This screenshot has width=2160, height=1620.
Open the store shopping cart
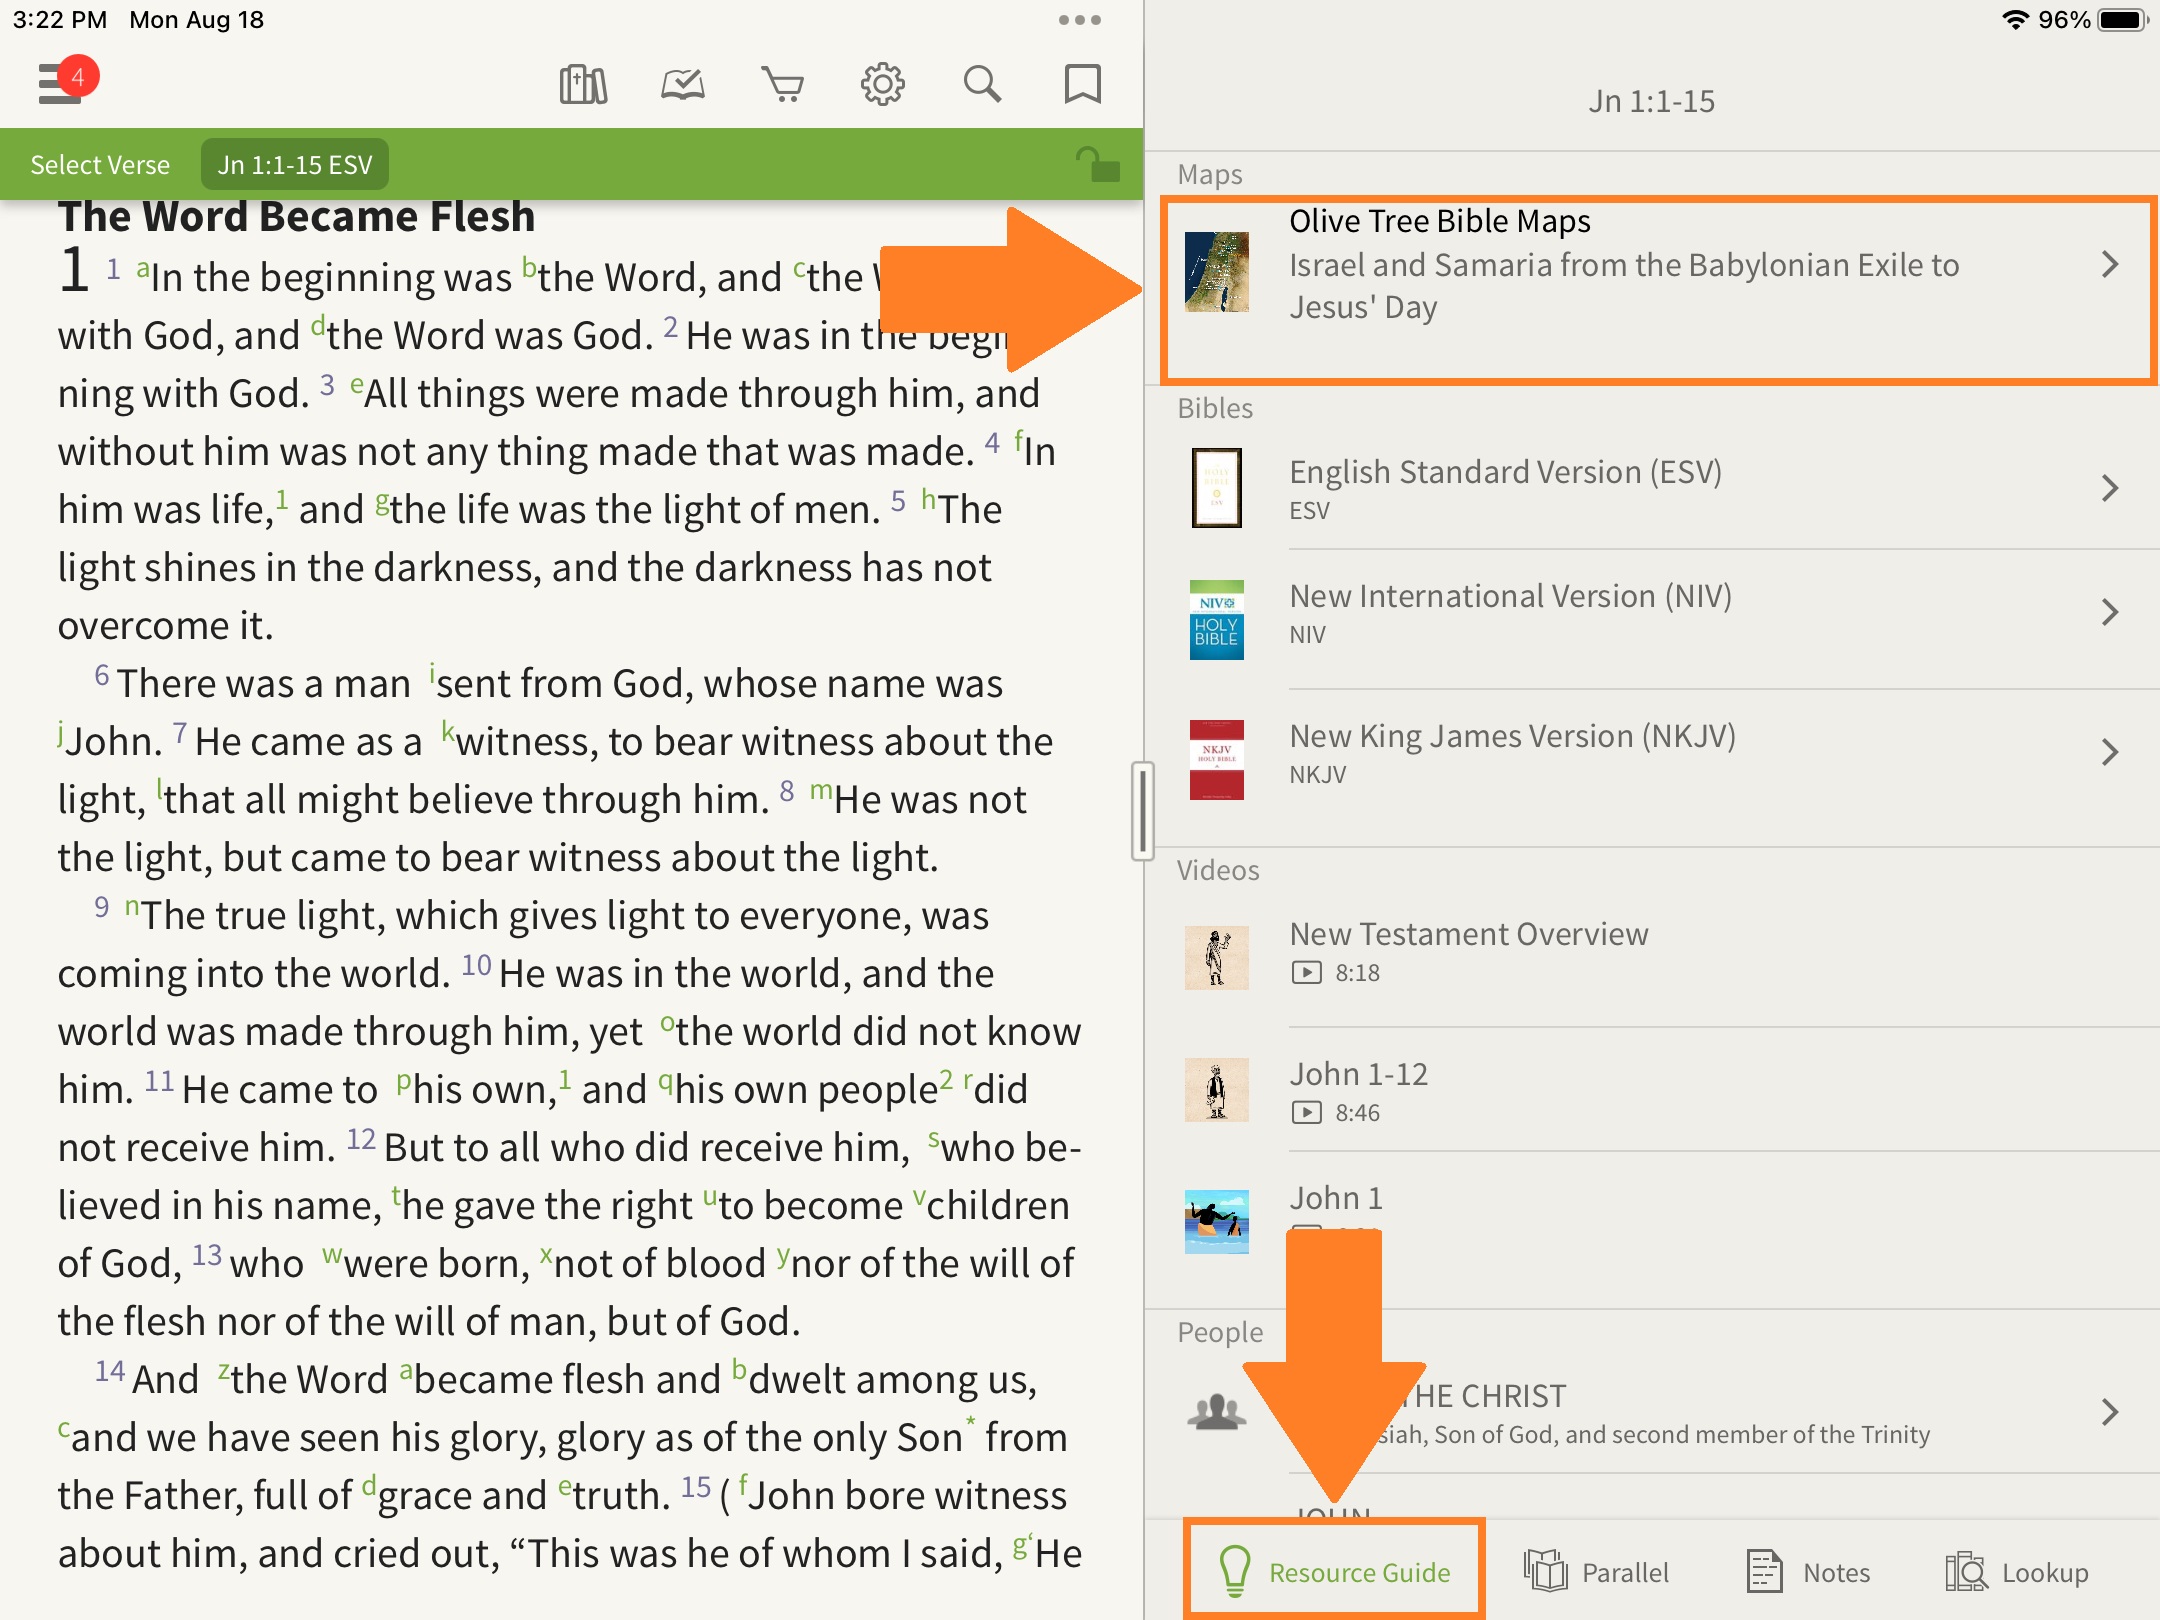[783, 84]
